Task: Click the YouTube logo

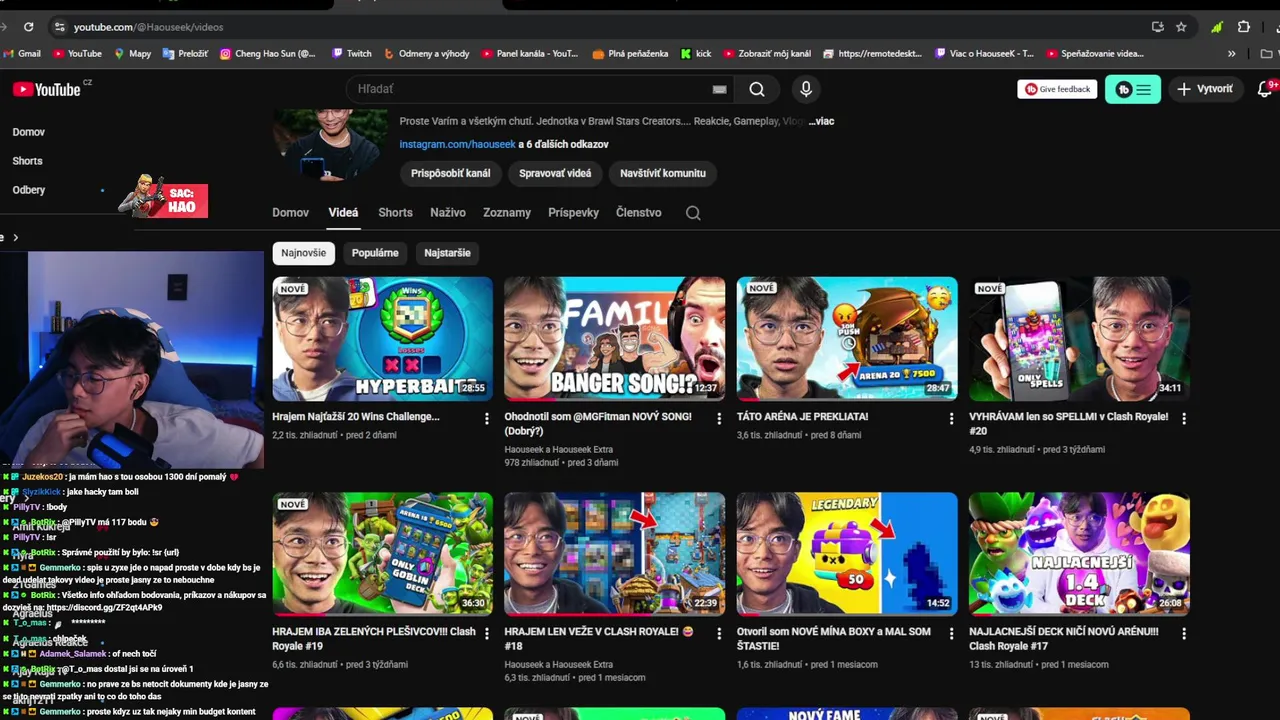Action: click(x=46, y=89)
